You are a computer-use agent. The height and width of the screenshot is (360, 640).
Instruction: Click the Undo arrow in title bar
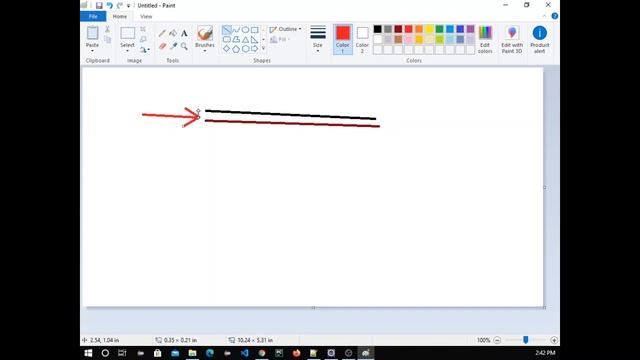tap(109, 5)
